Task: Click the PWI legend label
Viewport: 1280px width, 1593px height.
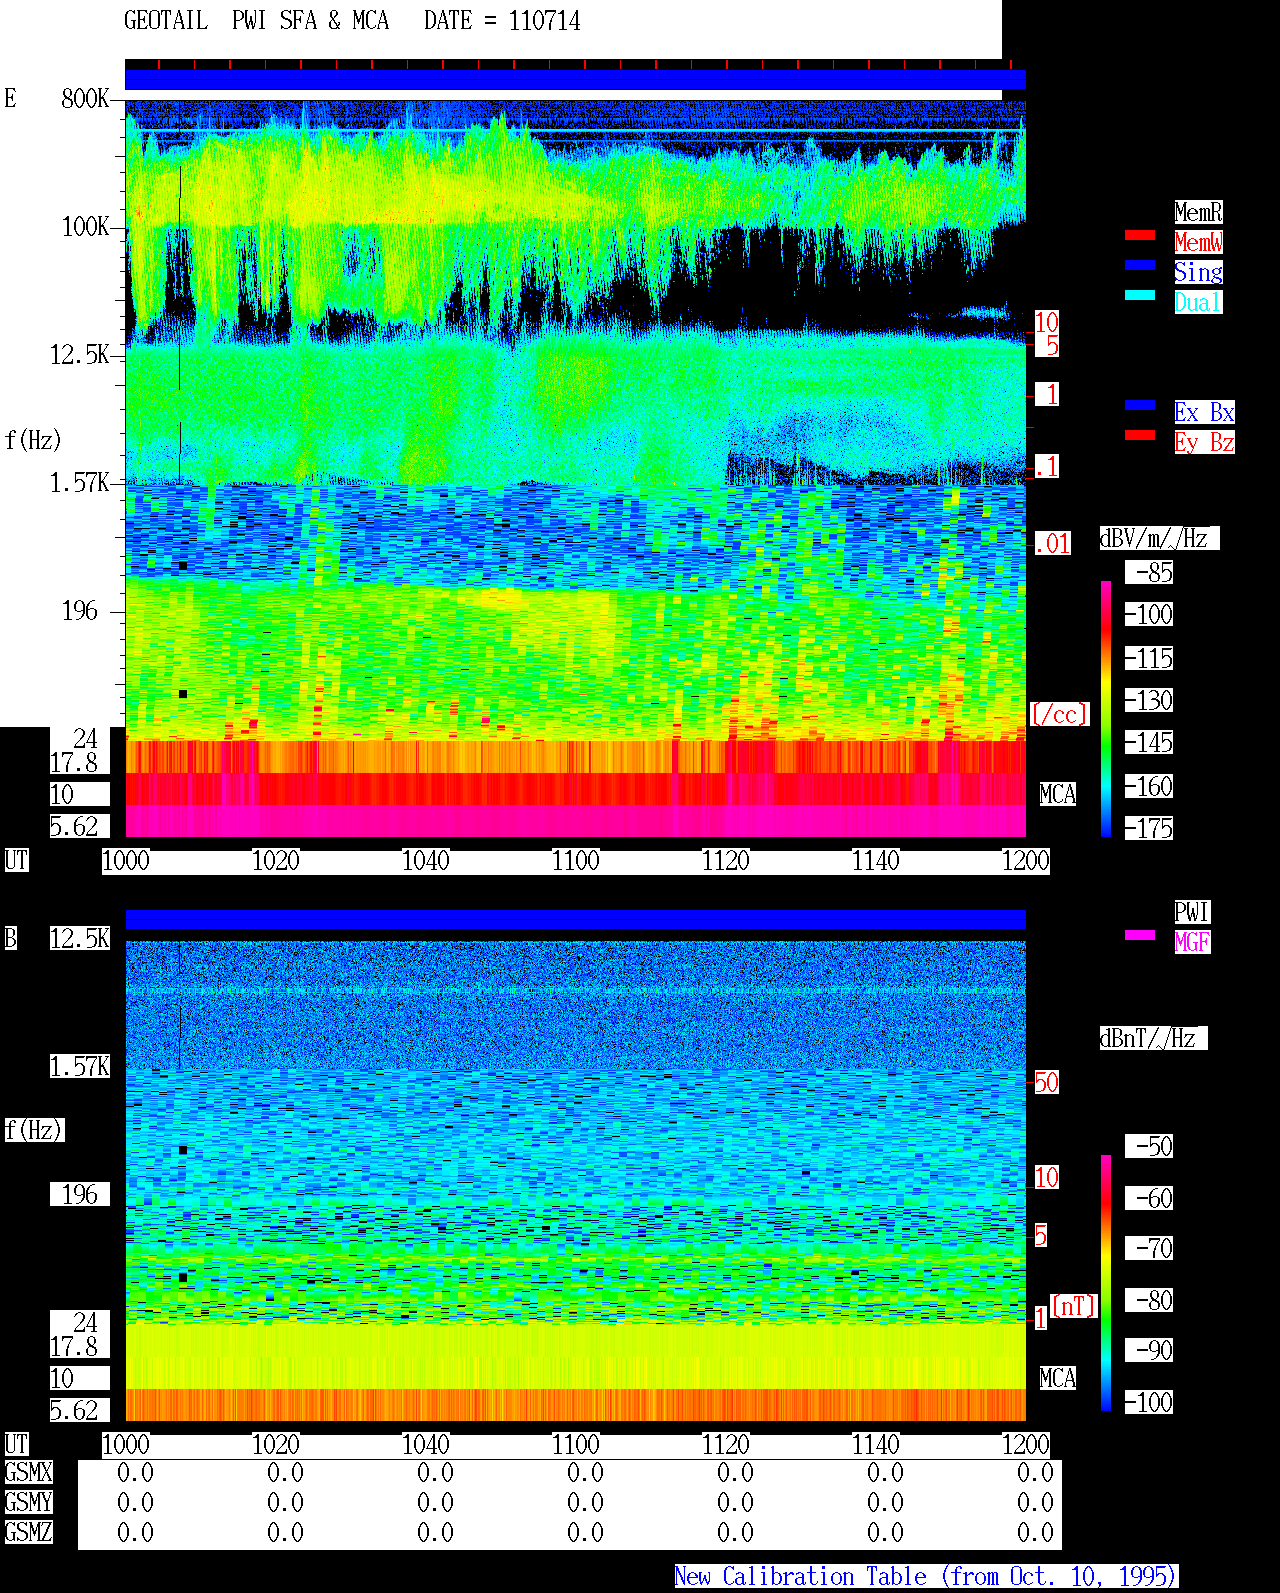Action: click(x=1192, y=912)
